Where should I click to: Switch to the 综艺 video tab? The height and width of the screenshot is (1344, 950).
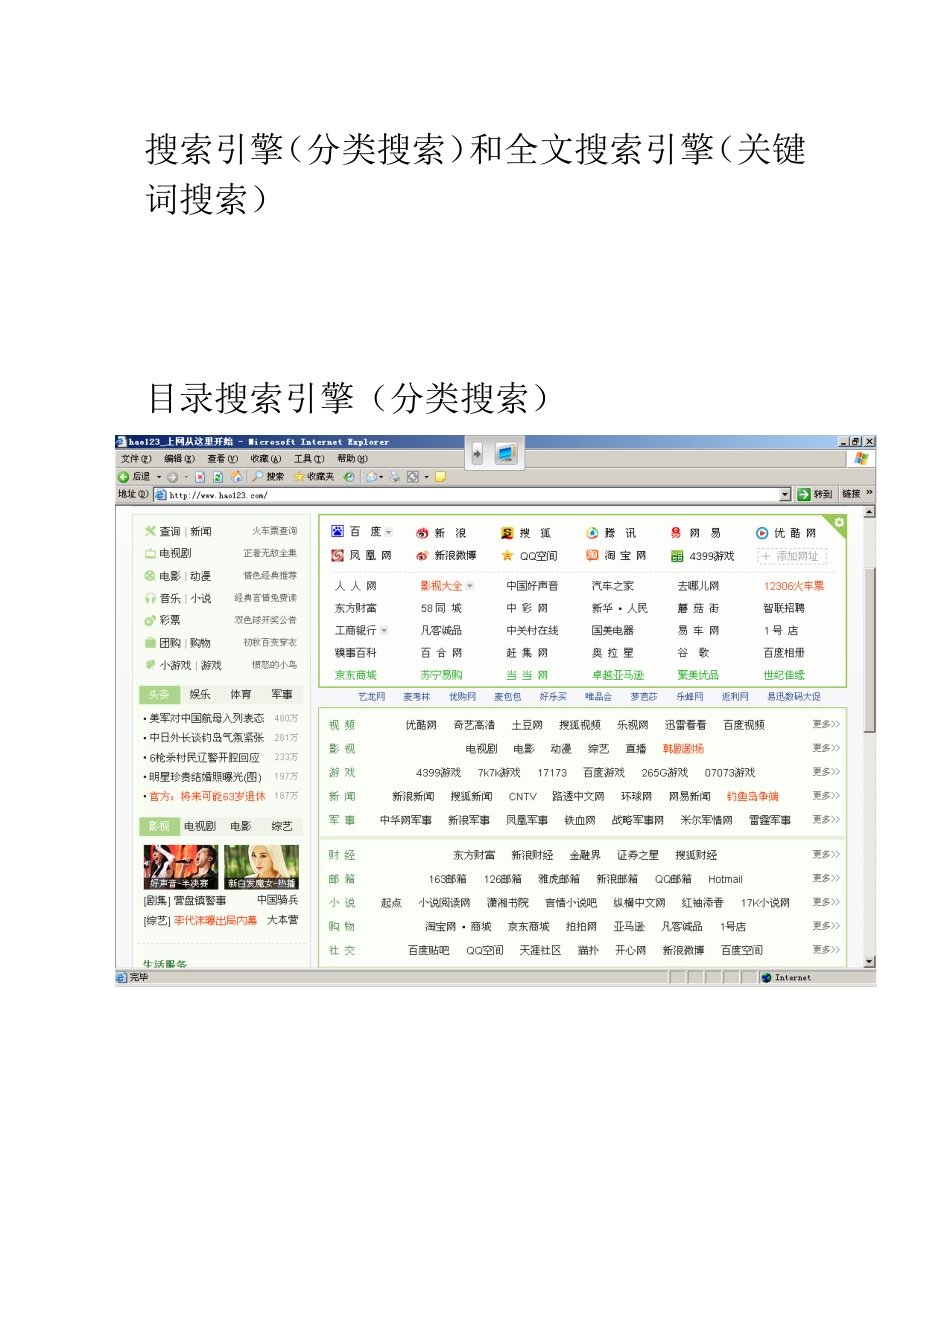tap(282, 826)
